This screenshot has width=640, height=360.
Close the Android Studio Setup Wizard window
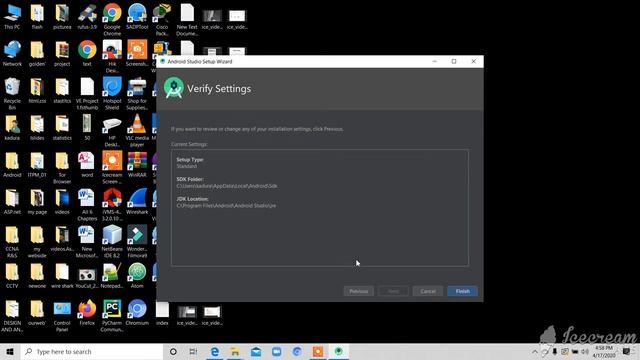coord(473,61)
